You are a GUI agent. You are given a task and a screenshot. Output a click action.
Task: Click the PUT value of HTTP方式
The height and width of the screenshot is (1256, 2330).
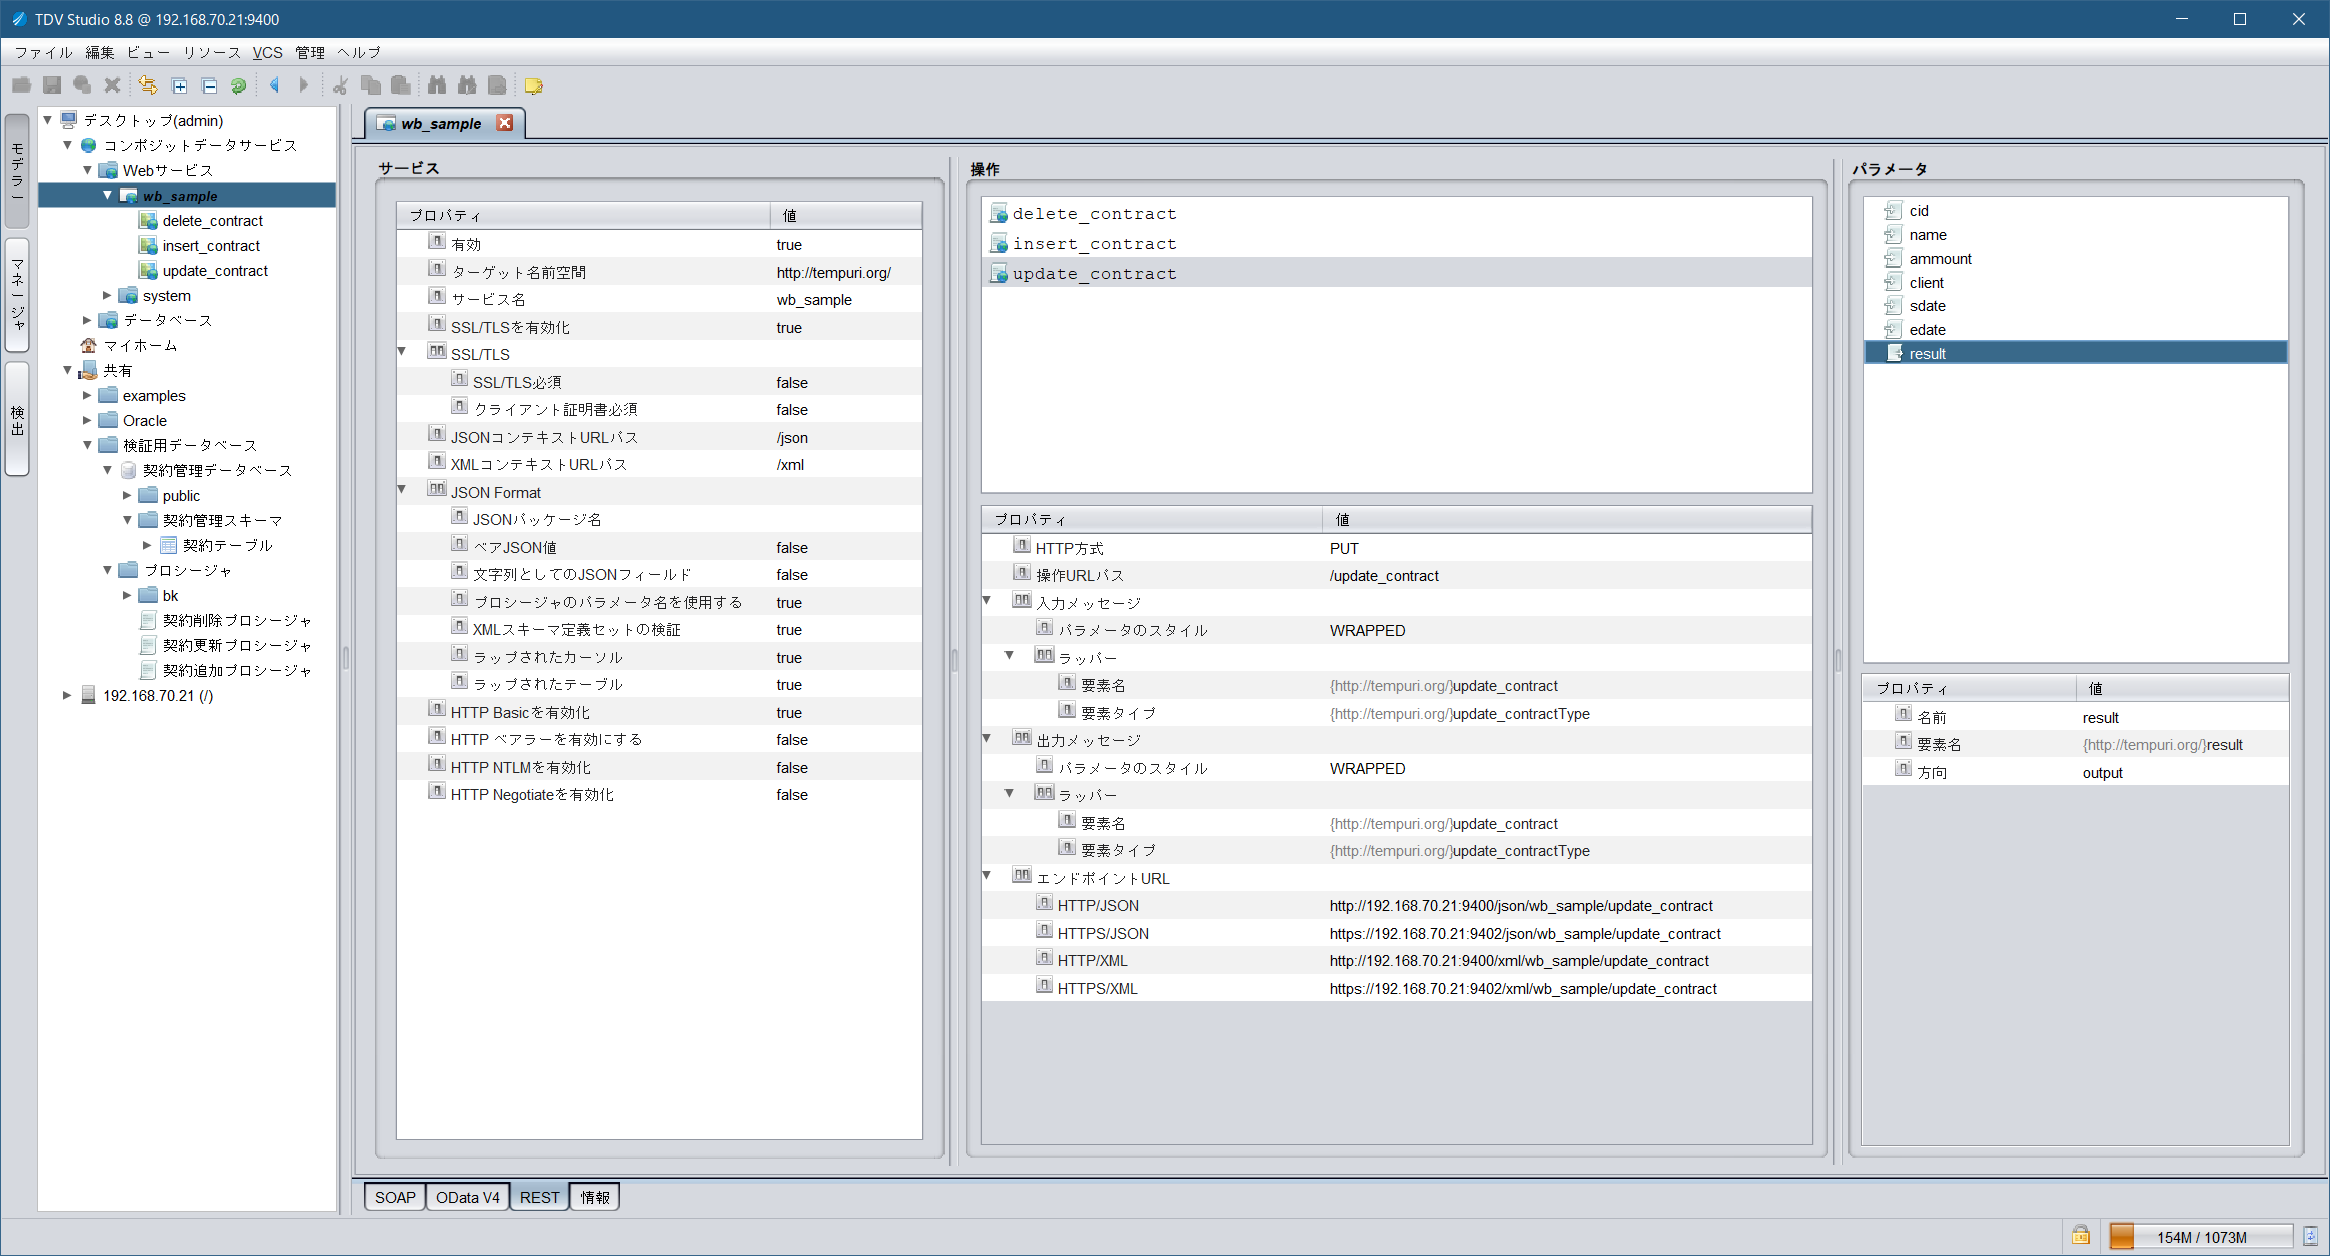(x=1344, y=548)
